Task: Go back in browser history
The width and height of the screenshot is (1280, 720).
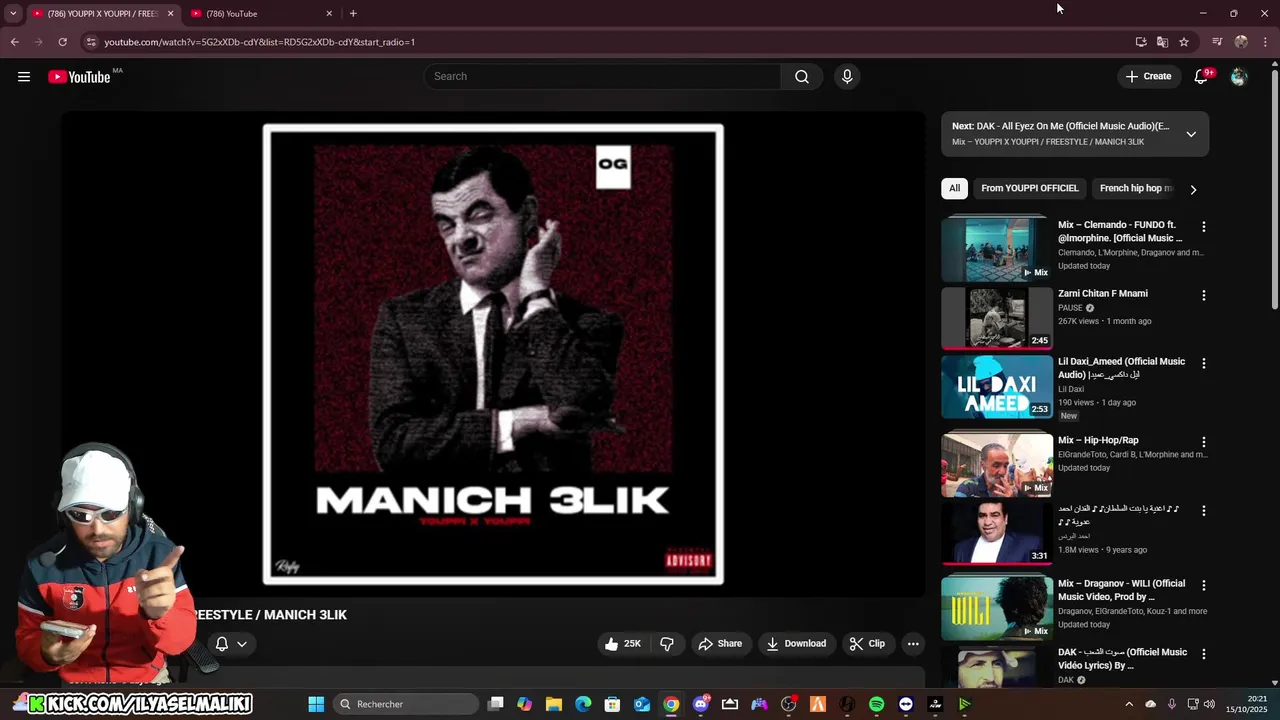Action: pyautogui.click(x=14, y=42)
